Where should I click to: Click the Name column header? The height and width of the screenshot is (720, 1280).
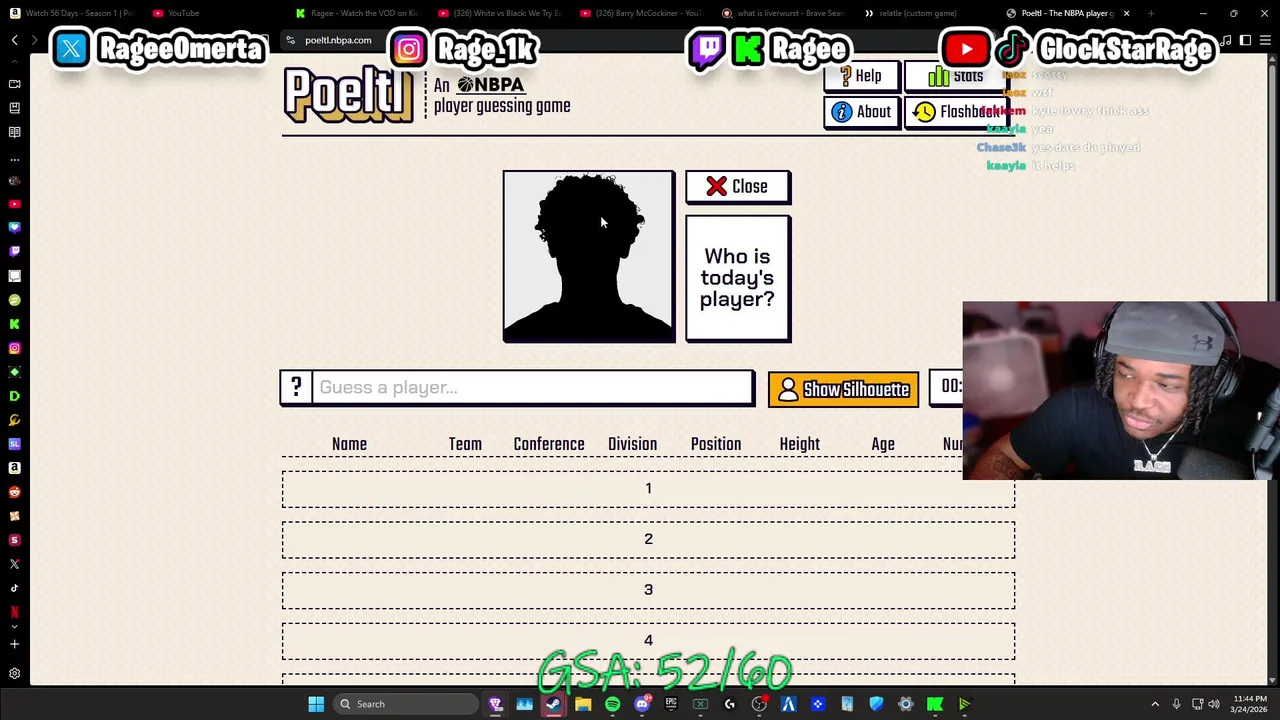pos(349,444)
